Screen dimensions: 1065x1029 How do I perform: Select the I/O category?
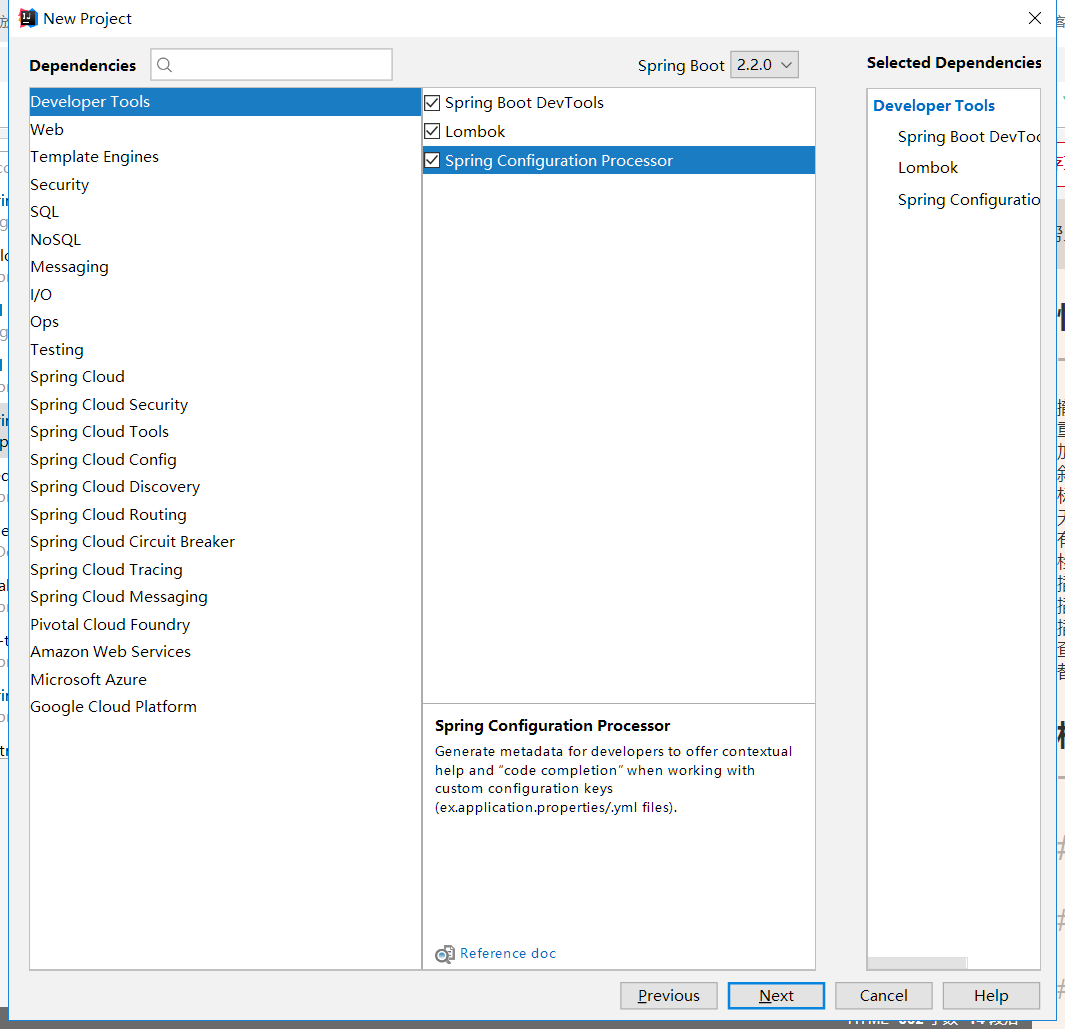225,294
